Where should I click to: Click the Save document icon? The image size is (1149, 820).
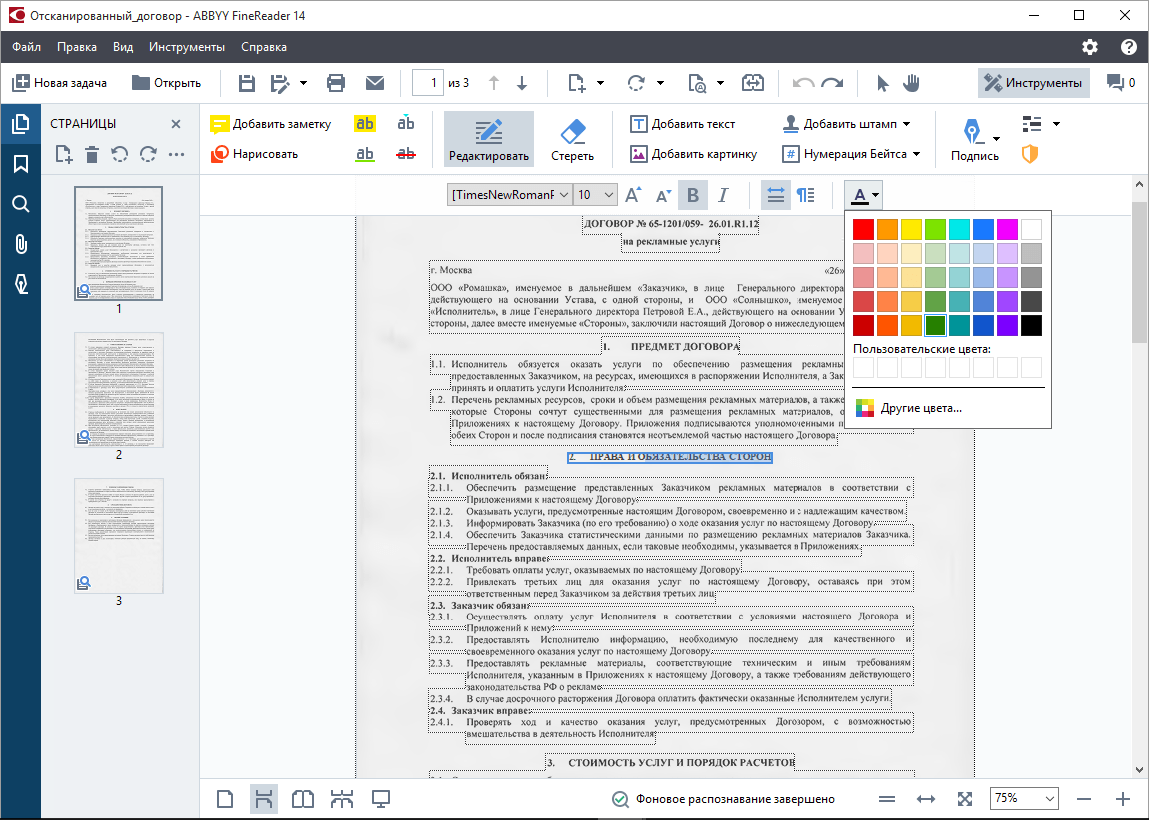(x=247, y=83)
